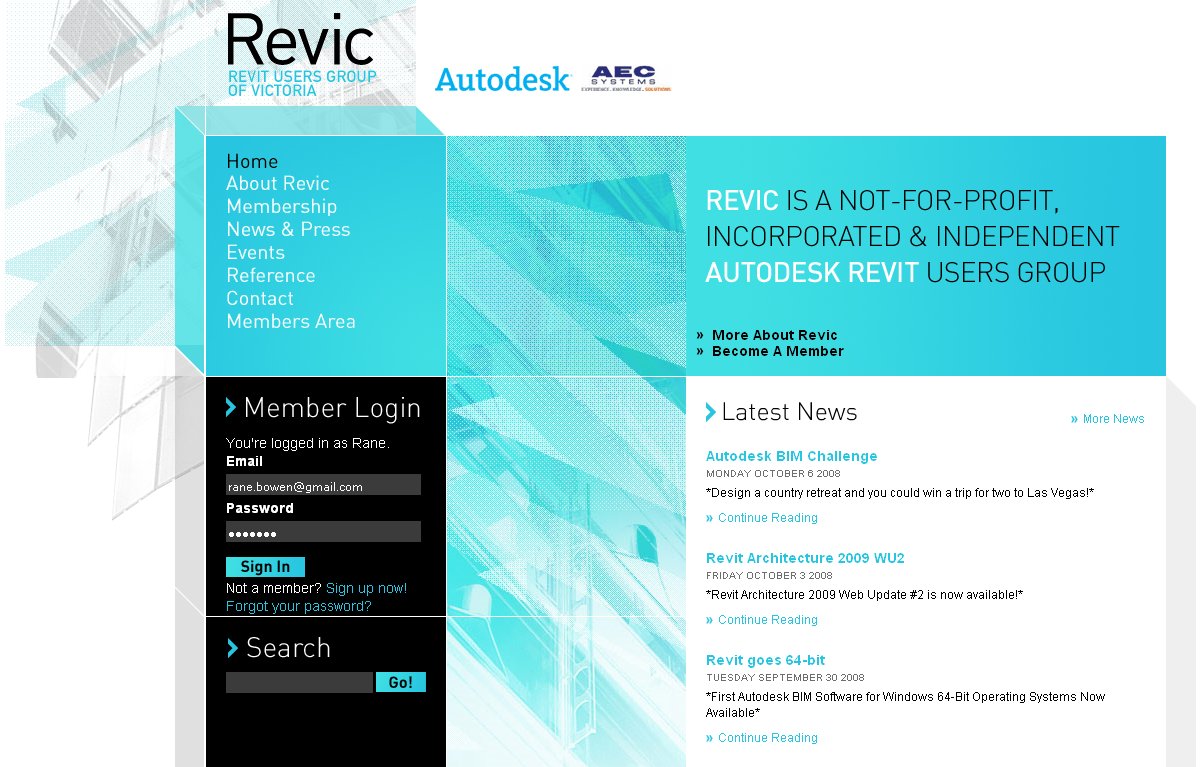1201x767 pixels.
Task: Click the 64-Bit Operating Systems summary text
Action: click(905, 705)
